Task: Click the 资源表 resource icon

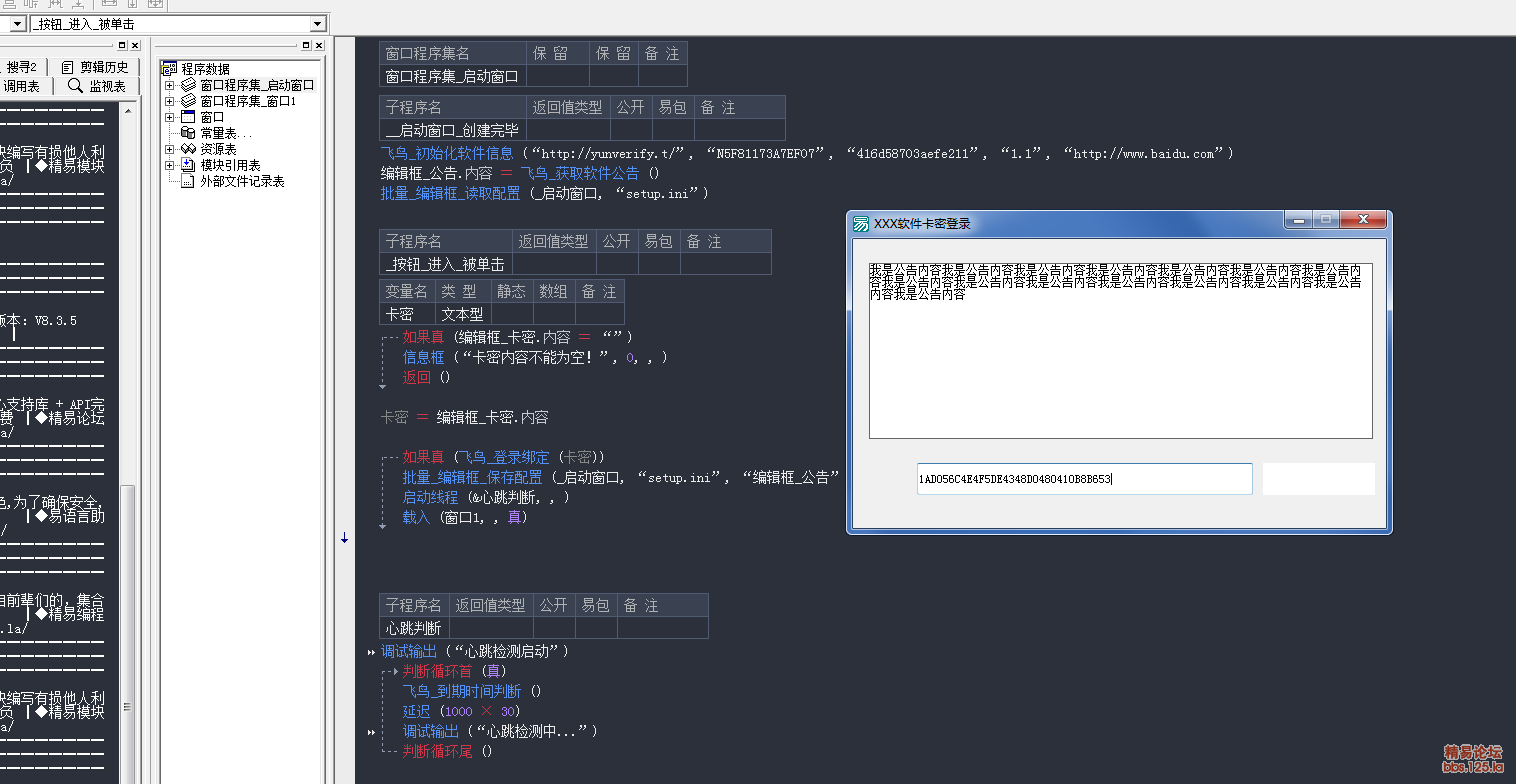Action: point(188,149)
